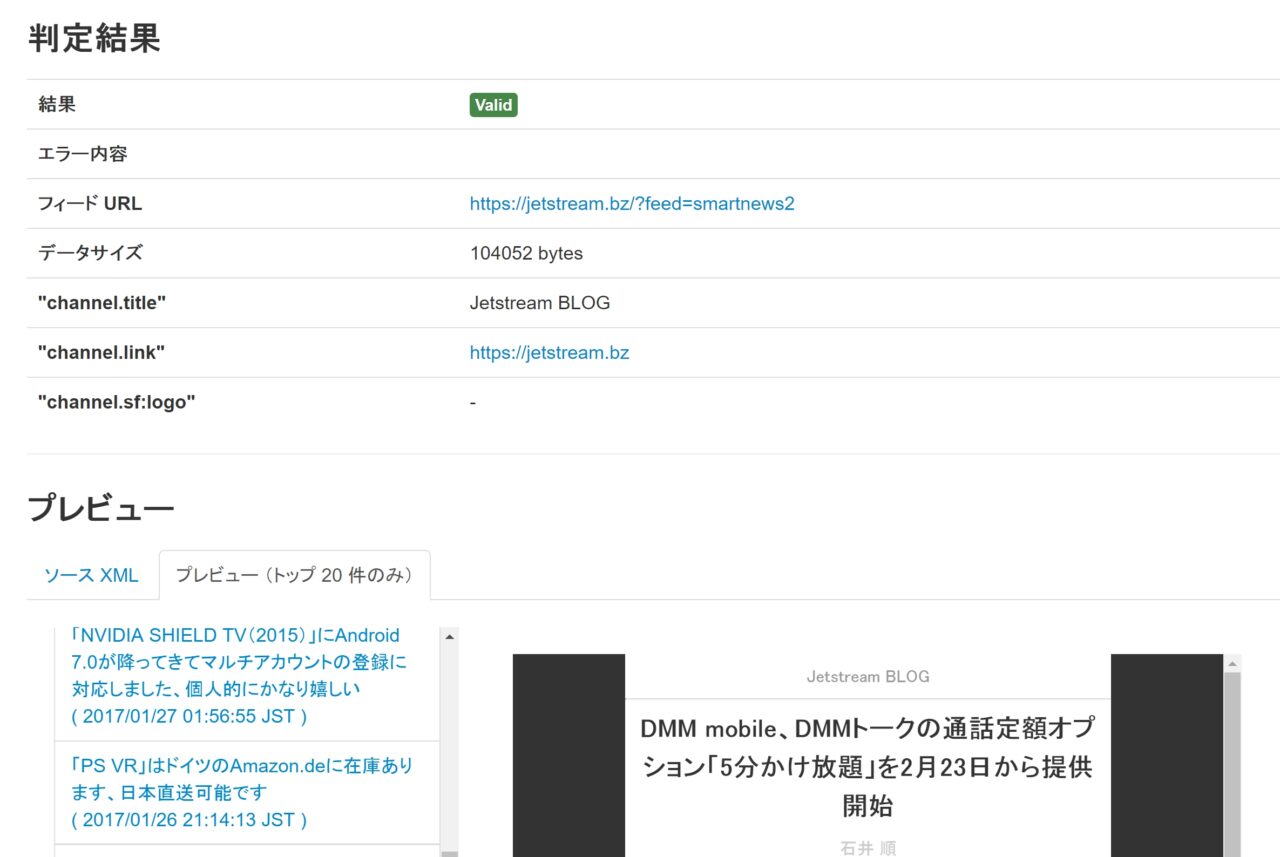The image size is (1280, 857).
Task: Click the "channel.sf:logo" row label
Action: (x=116, y=403)
